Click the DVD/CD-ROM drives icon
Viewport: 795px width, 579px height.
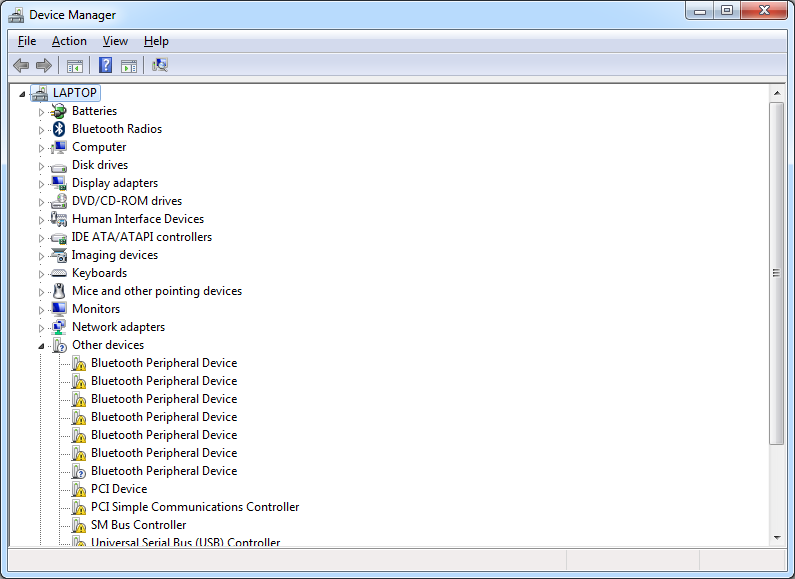point(59,201)
